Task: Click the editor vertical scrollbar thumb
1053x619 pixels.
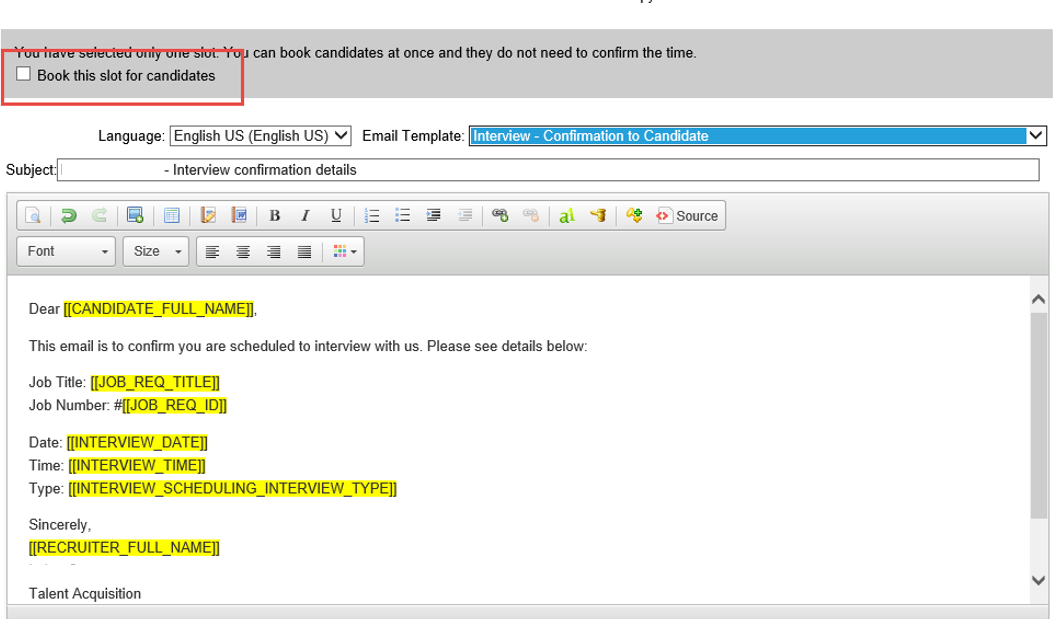Action: pos(1039,416)
